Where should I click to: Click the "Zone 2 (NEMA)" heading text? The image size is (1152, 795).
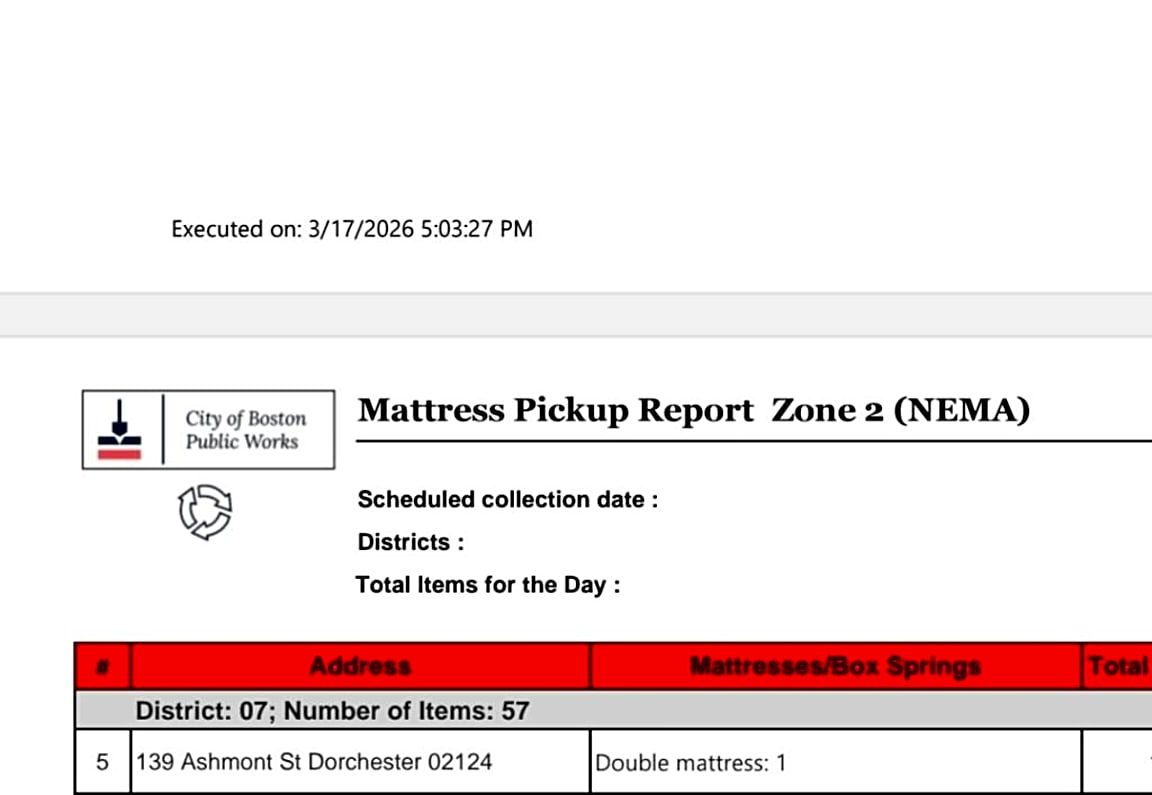point(900,410)
